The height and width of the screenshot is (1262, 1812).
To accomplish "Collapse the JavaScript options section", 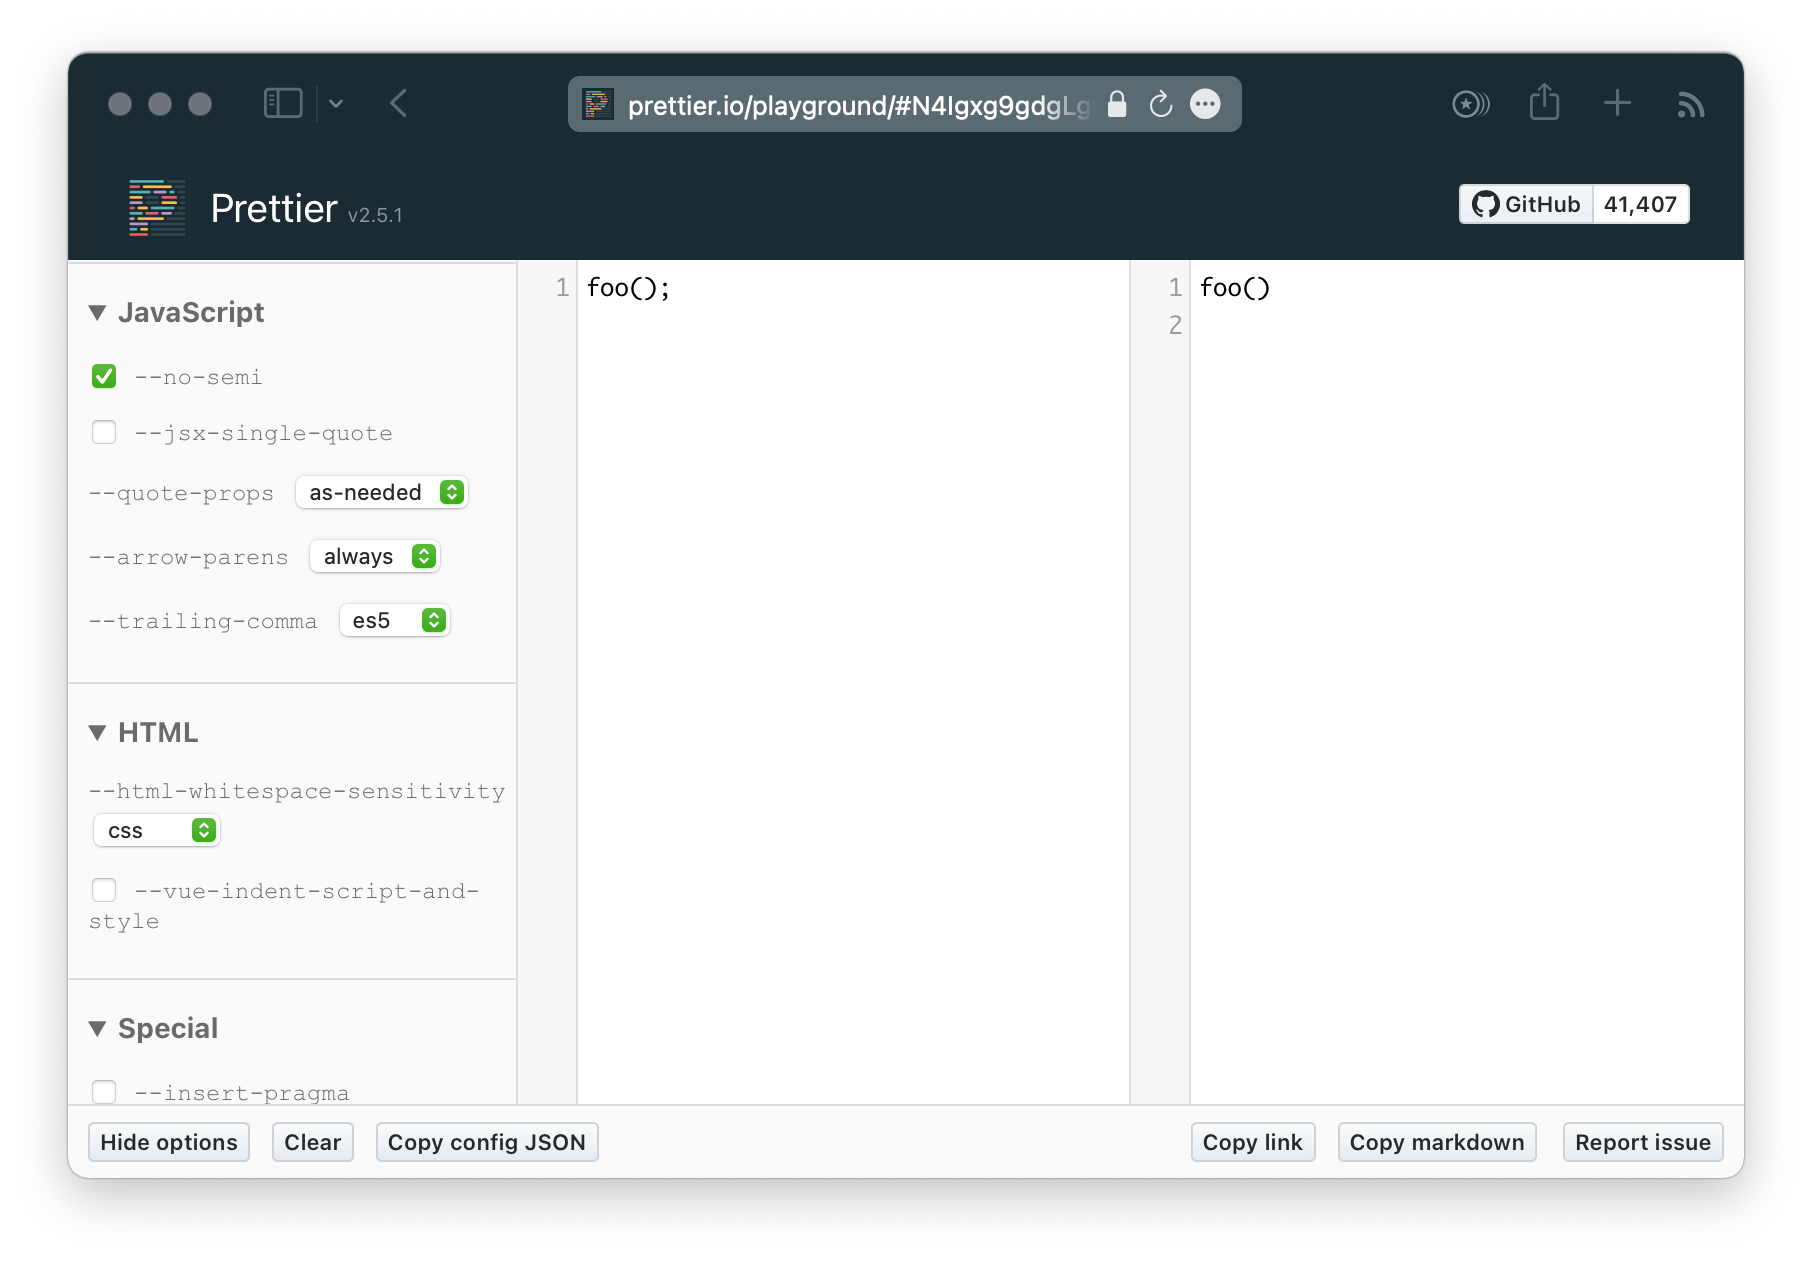I will [98, 313].
